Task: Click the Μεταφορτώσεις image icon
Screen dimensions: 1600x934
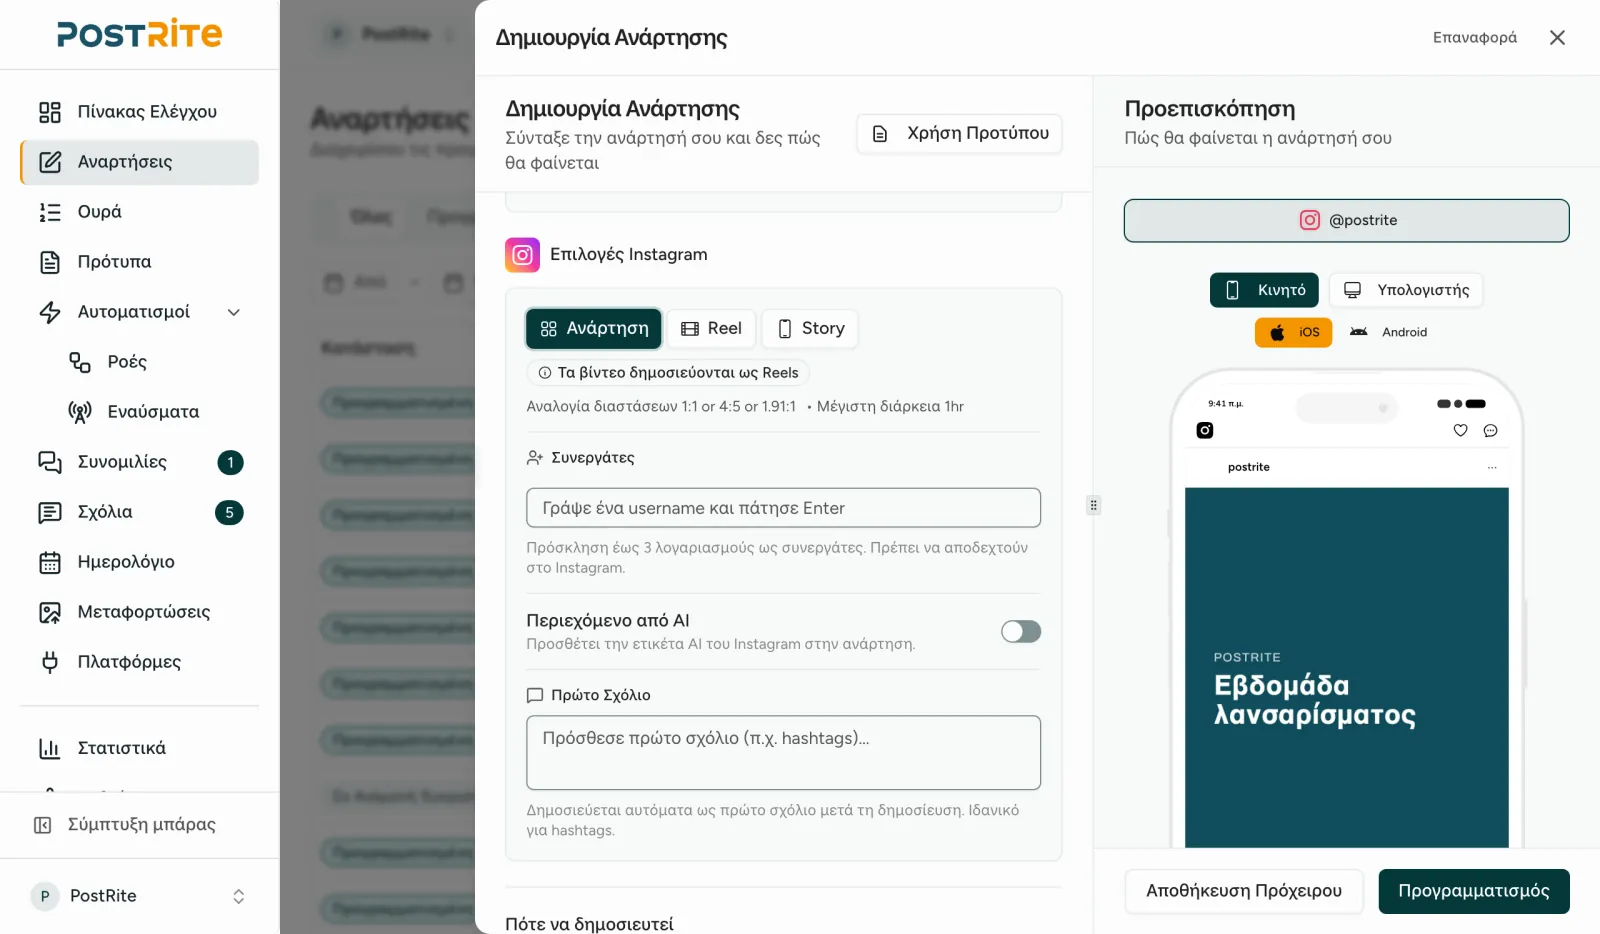Action: click(50, 612)
